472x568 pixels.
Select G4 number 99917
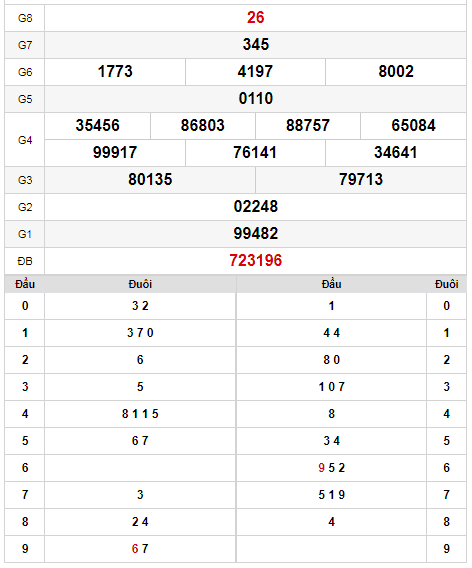click(x=115, y=153)
